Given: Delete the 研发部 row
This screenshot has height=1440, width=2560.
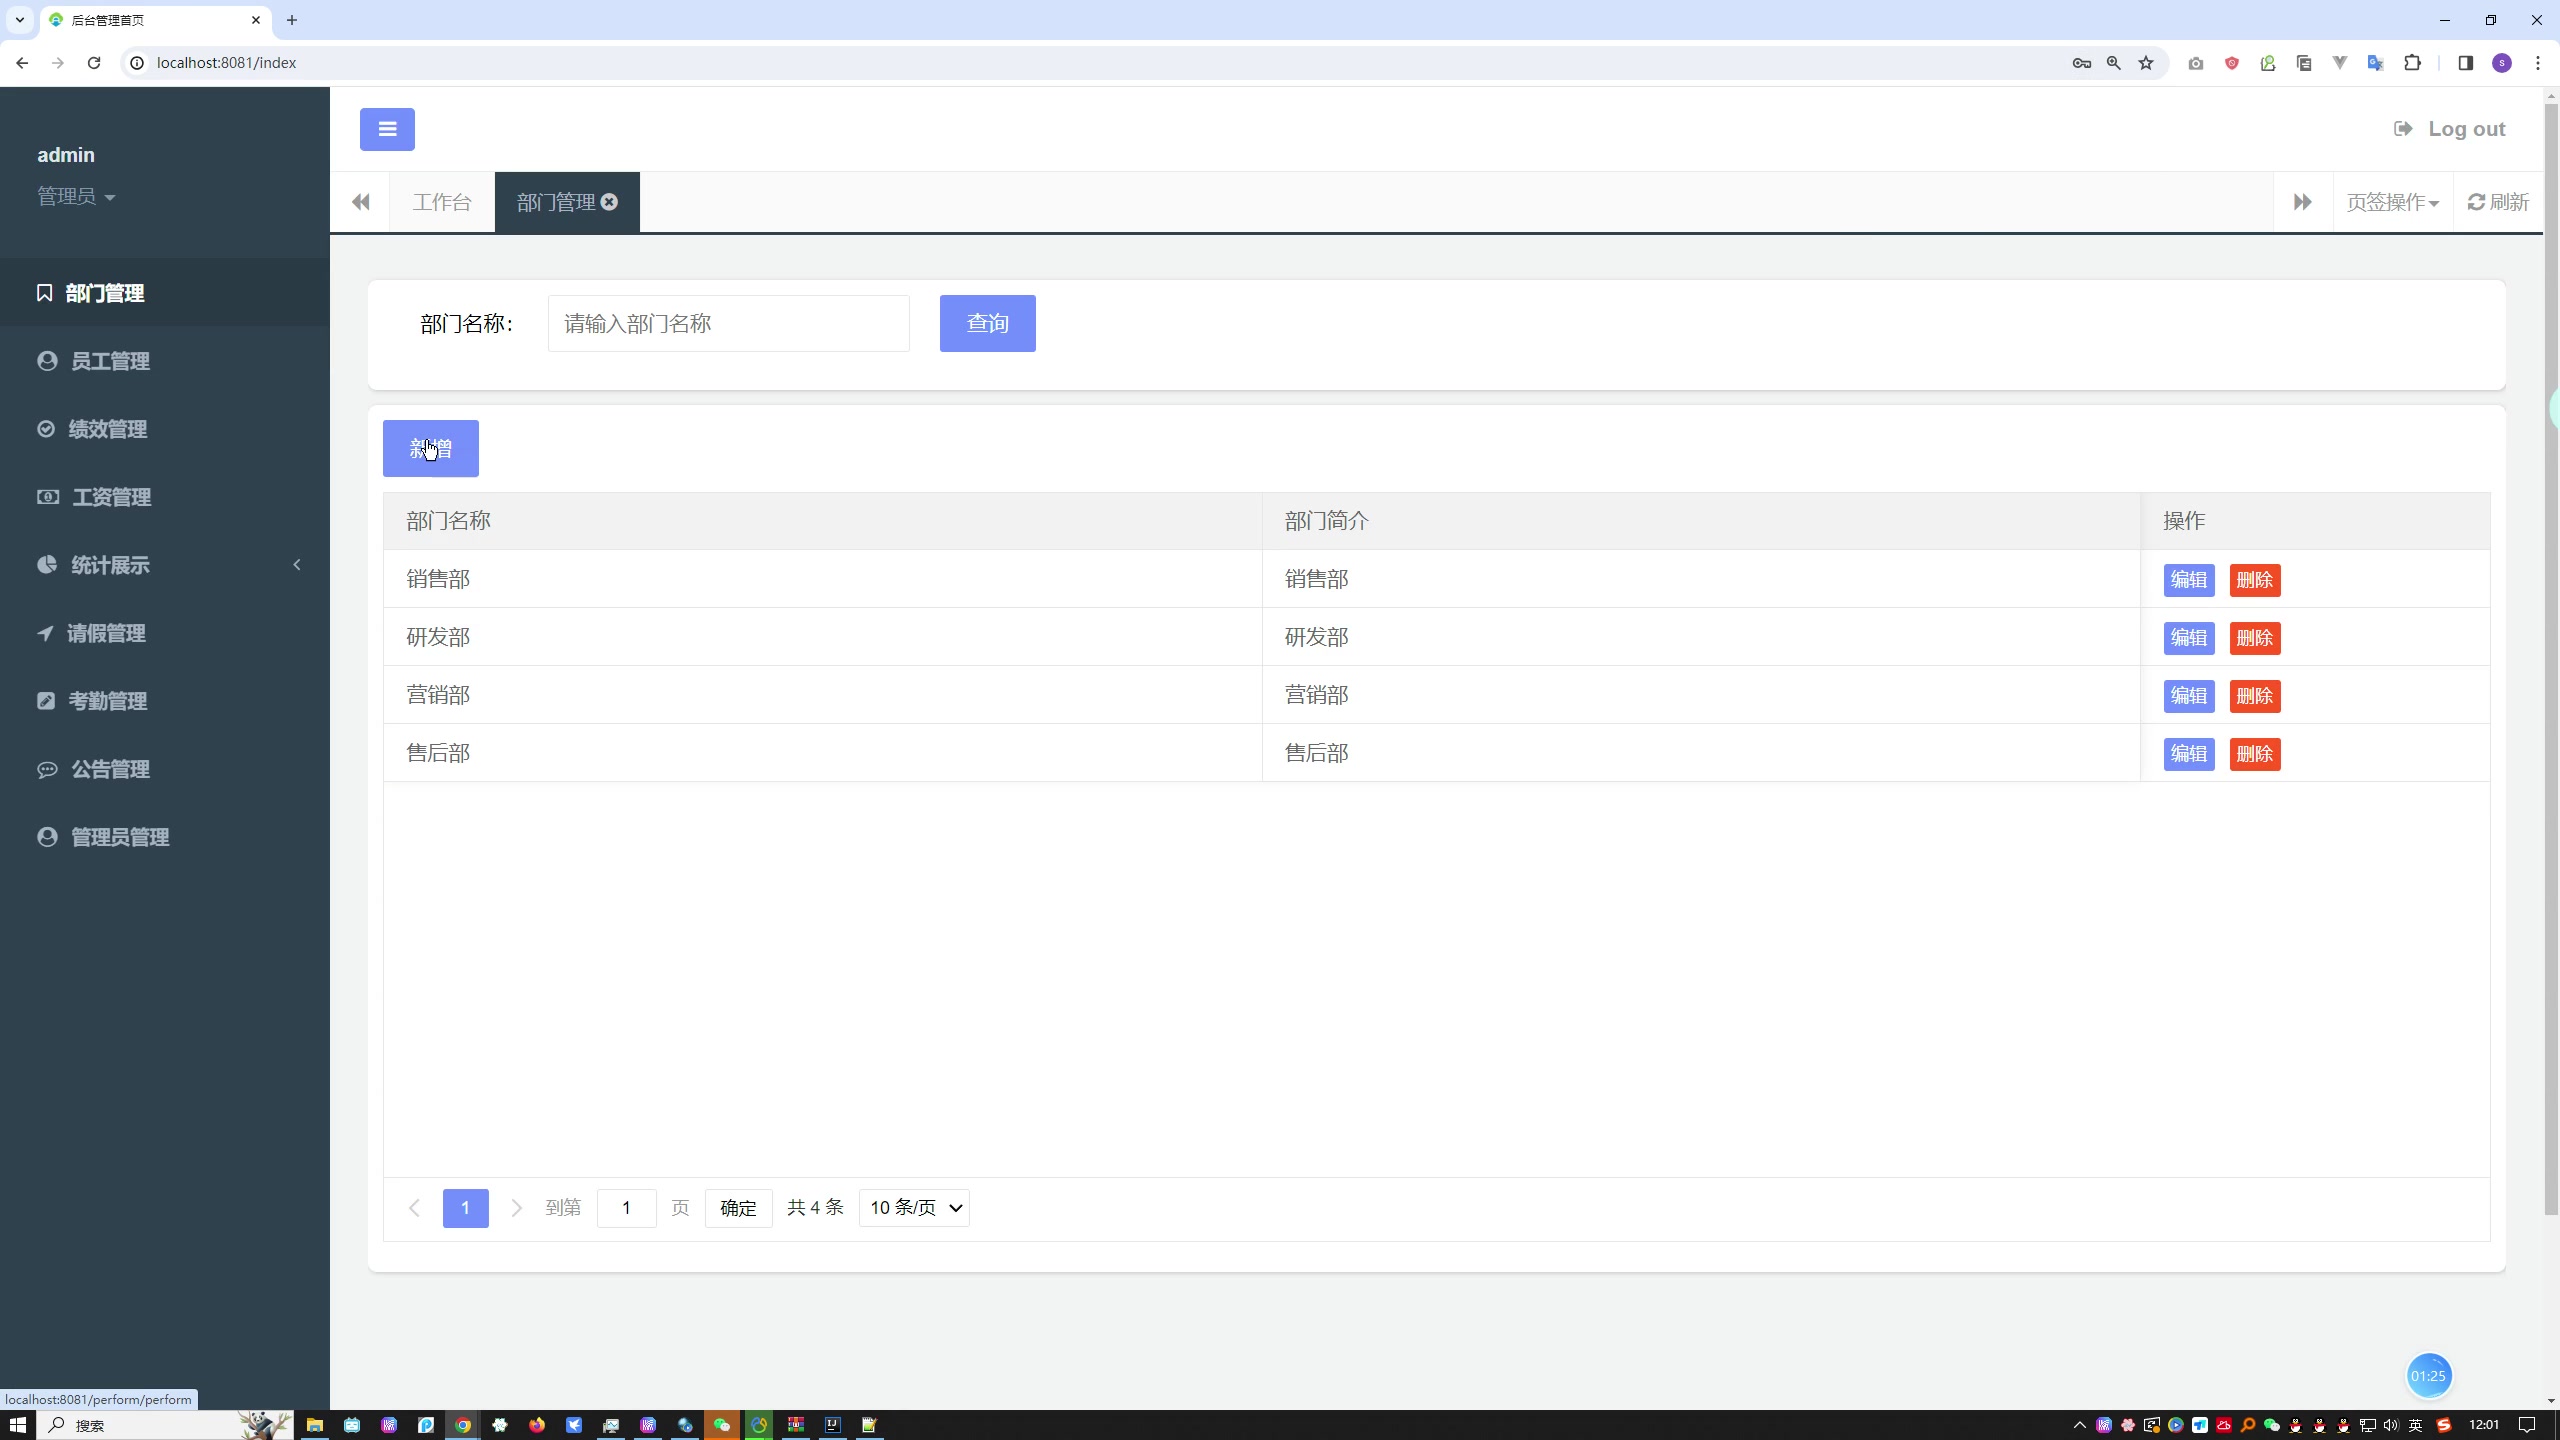Looking at the screenshot, I should (x=2255, y=638).
